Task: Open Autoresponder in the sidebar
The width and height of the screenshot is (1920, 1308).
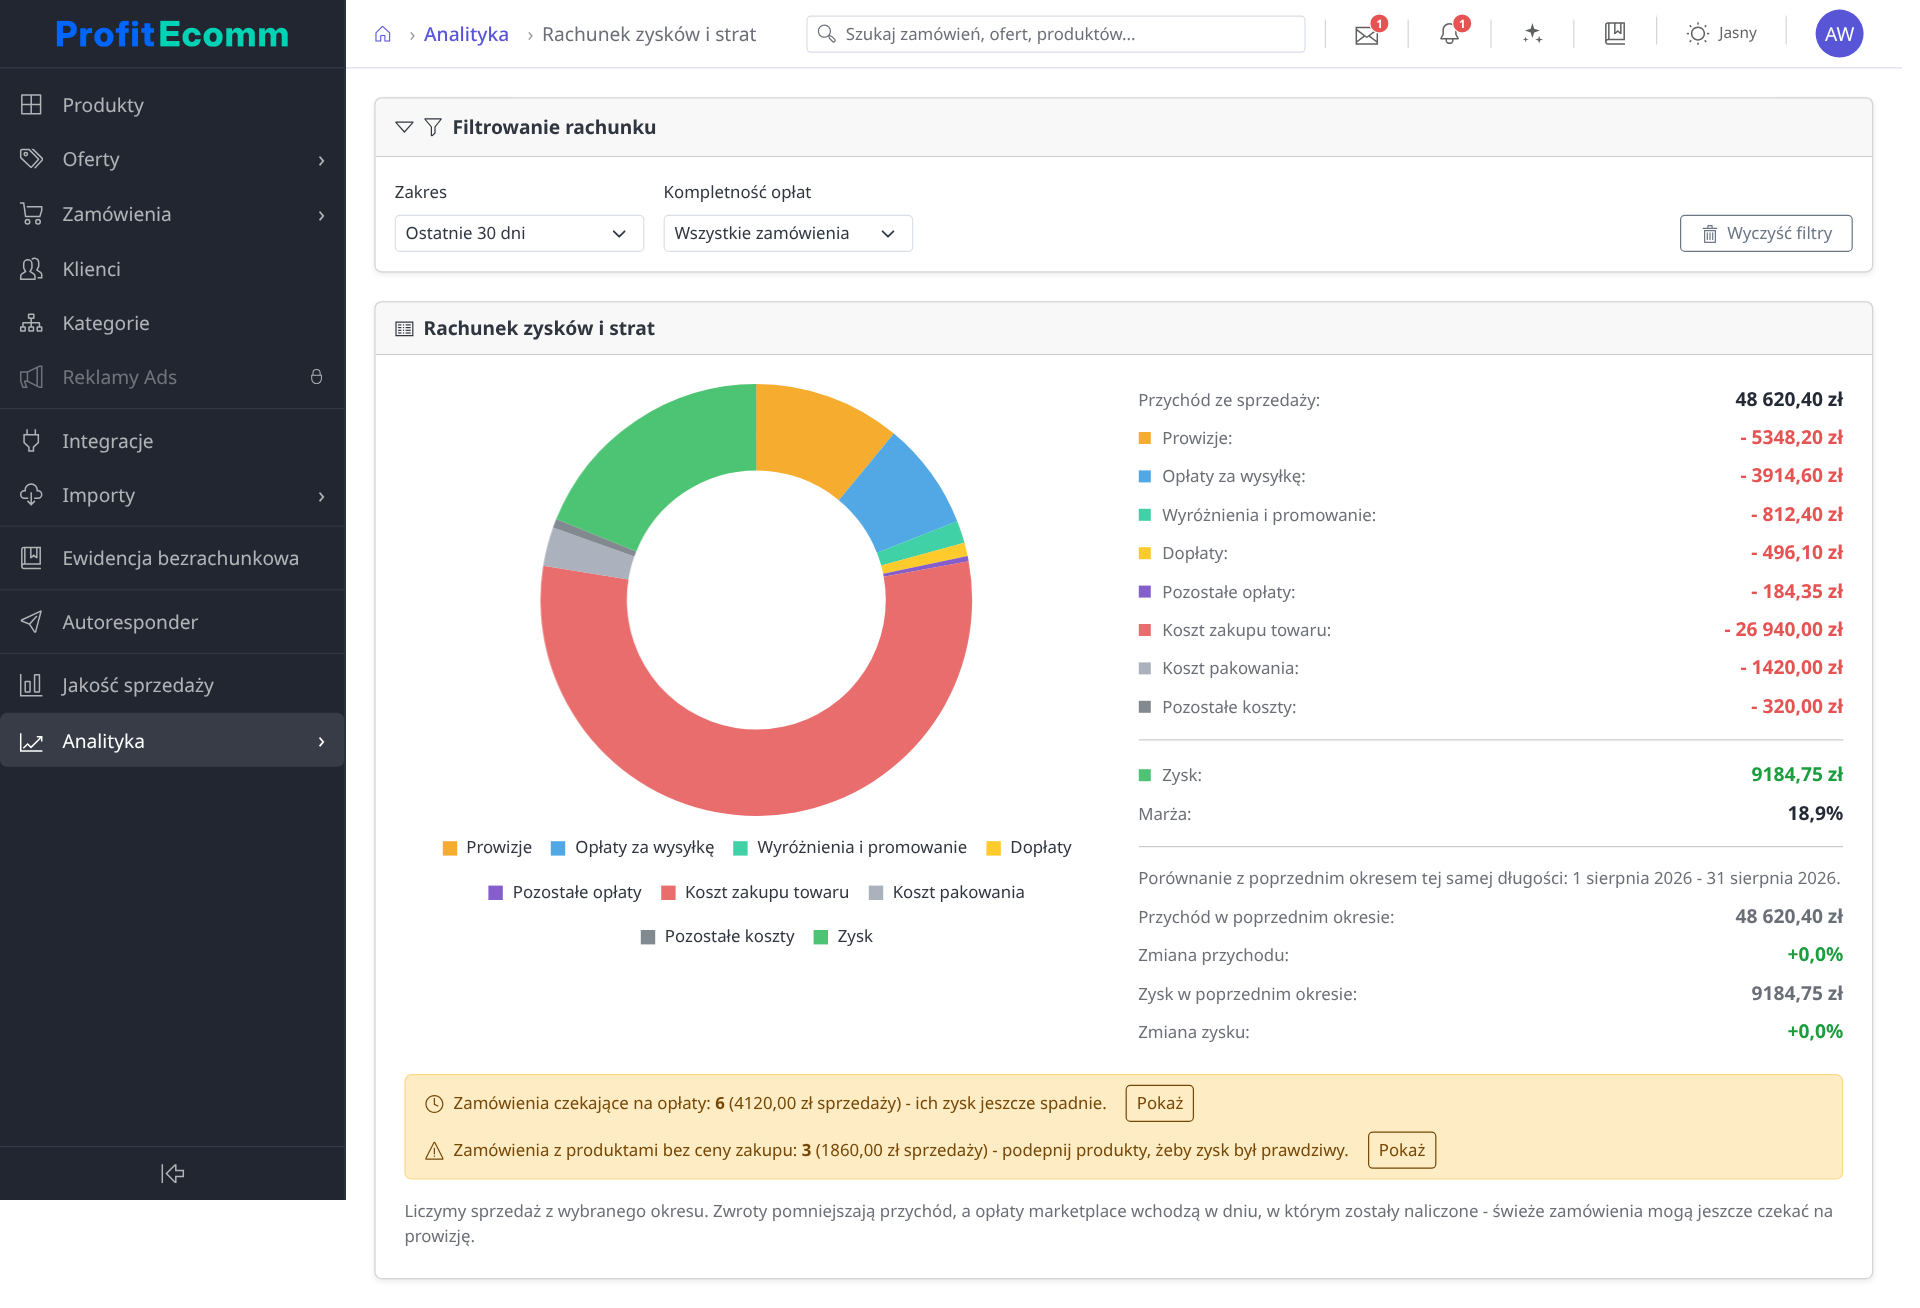Action: coord(172,622)
